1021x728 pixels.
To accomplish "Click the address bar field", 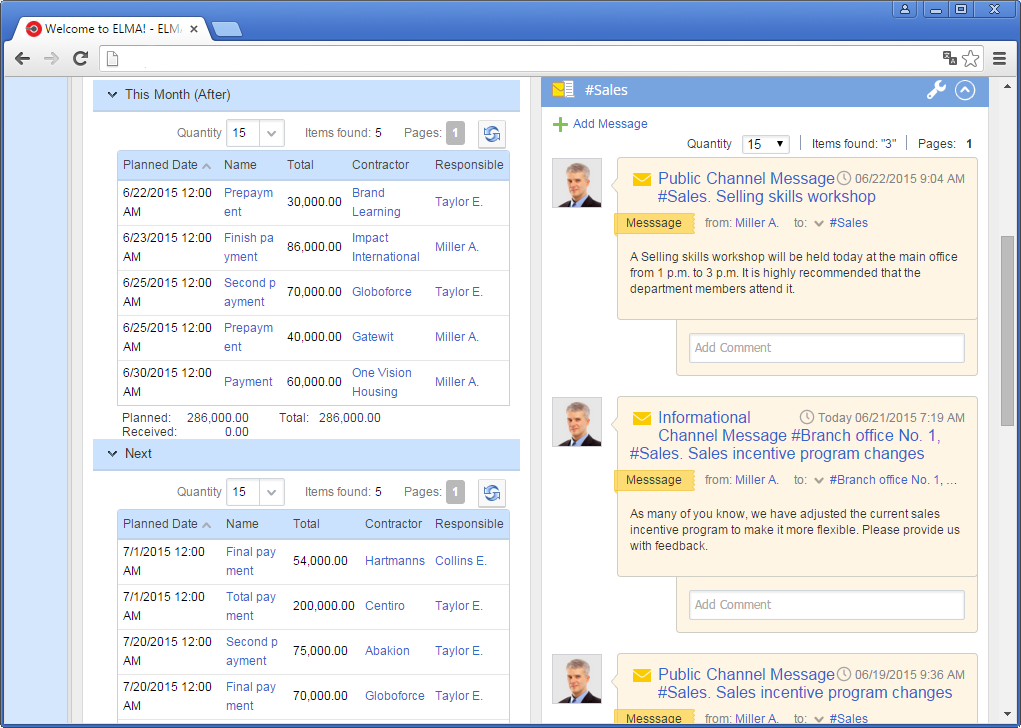I will tap(521, 59).
